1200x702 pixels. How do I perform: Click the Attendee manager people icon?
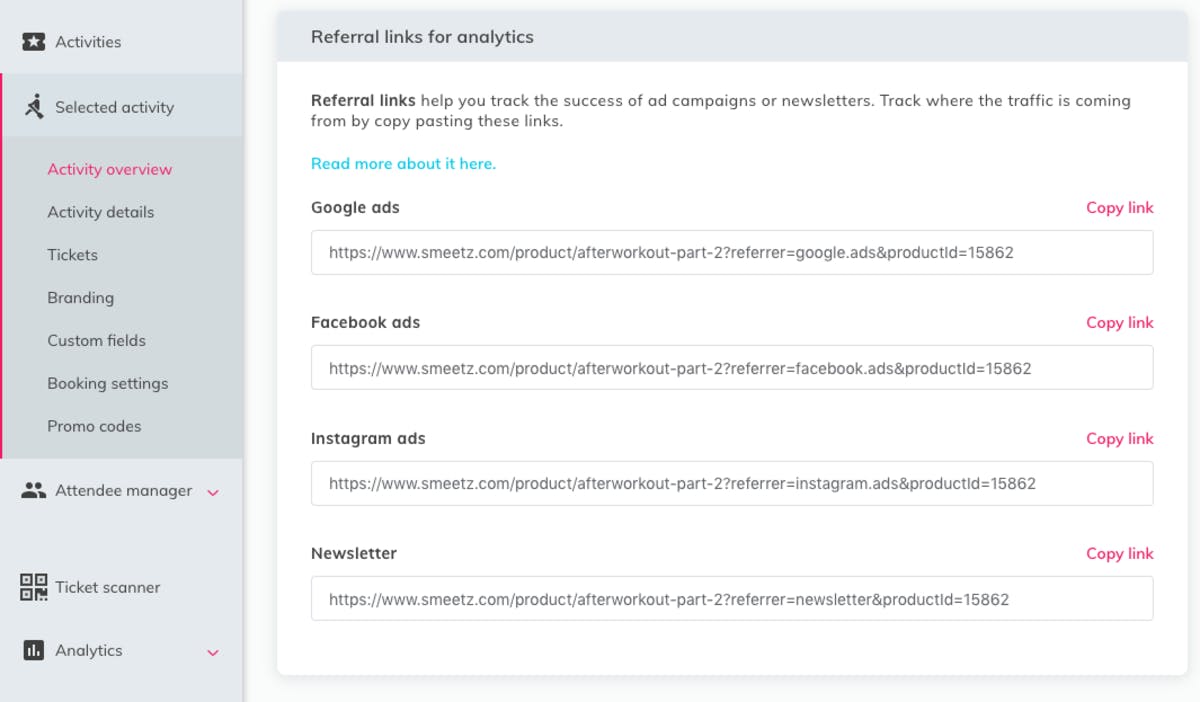(x=34, y=490)
